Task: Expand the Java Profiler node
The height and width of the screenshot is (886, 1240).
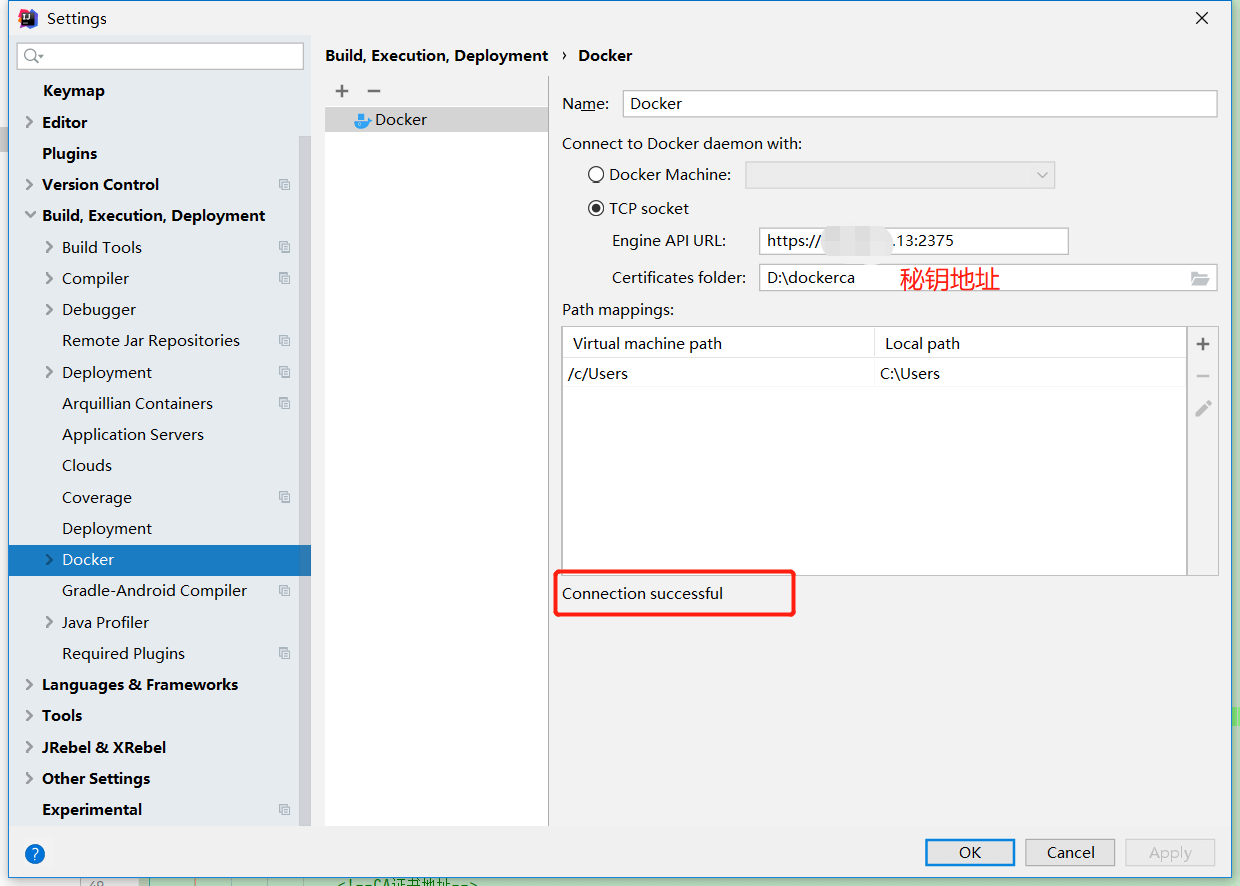Action: [x=49, y=622]
